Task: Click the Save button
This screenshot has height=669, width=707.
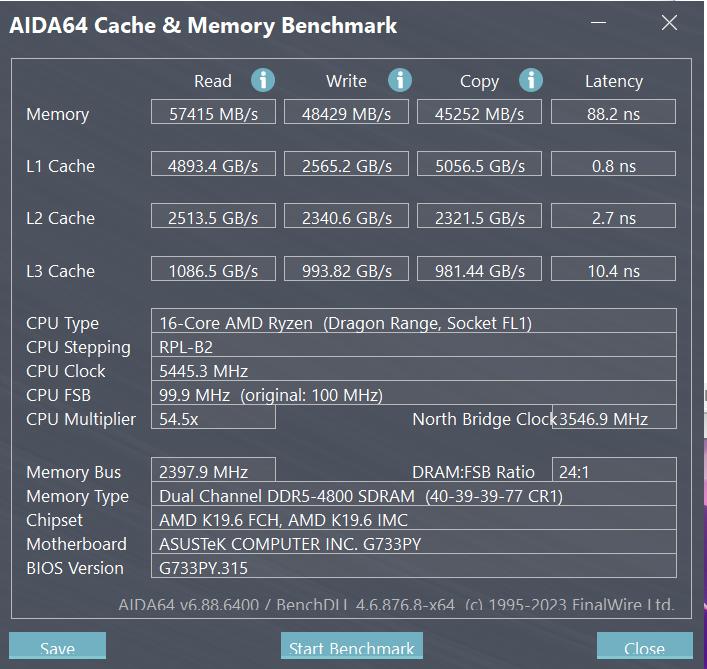Action: click(x=57, y=646)
